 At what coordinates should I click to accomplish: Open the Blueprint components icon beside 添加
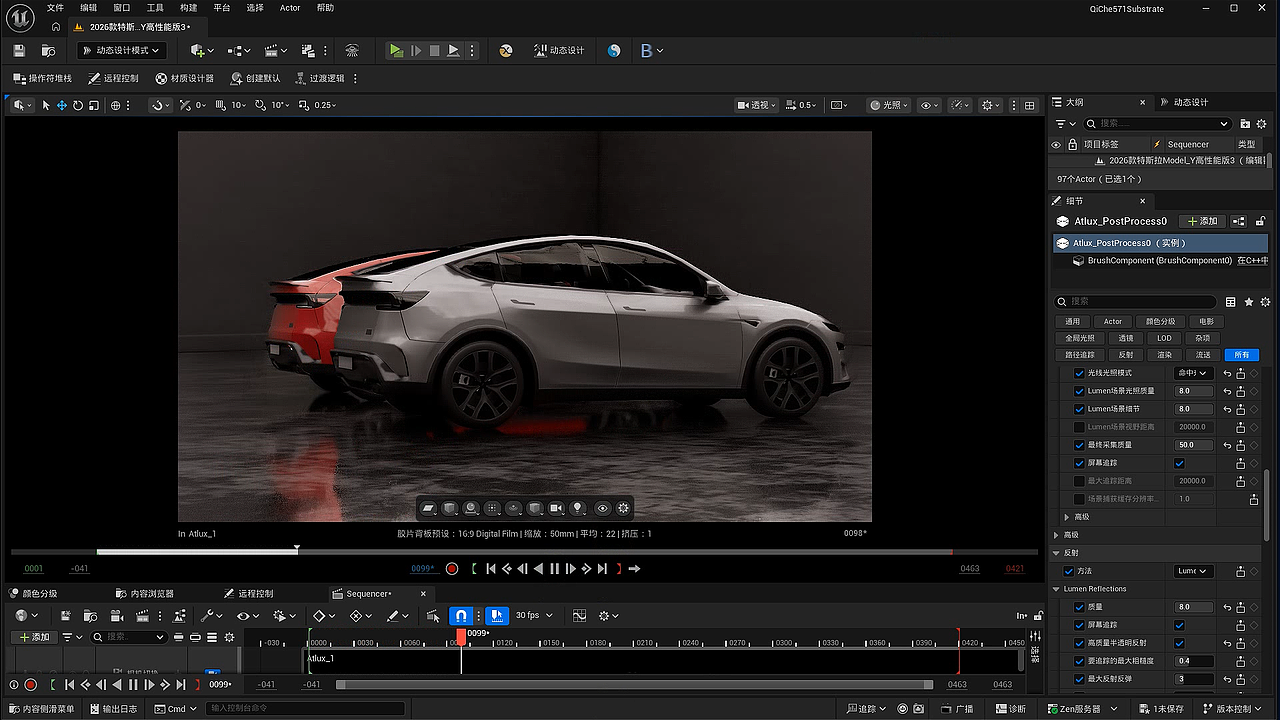[x=1239, y=221]
